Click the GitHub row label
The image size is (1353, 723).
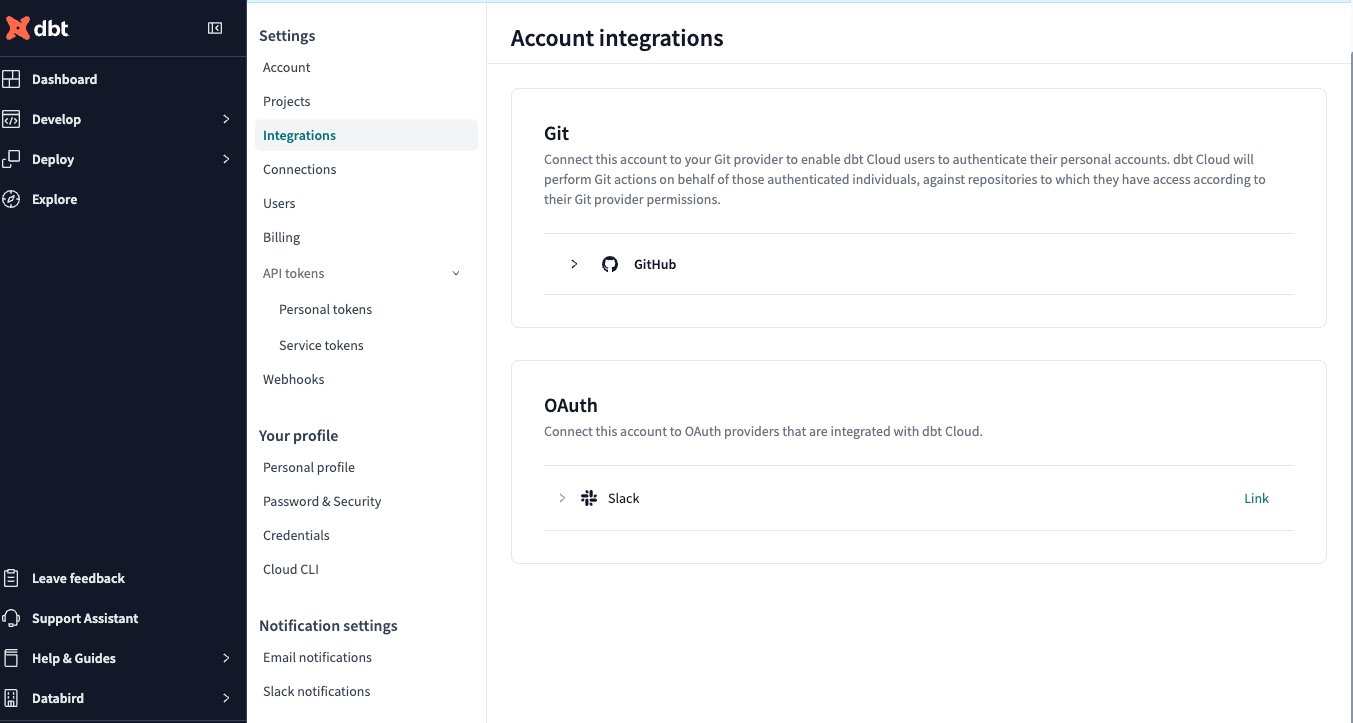pyautogui.click(x=655, y=264)
